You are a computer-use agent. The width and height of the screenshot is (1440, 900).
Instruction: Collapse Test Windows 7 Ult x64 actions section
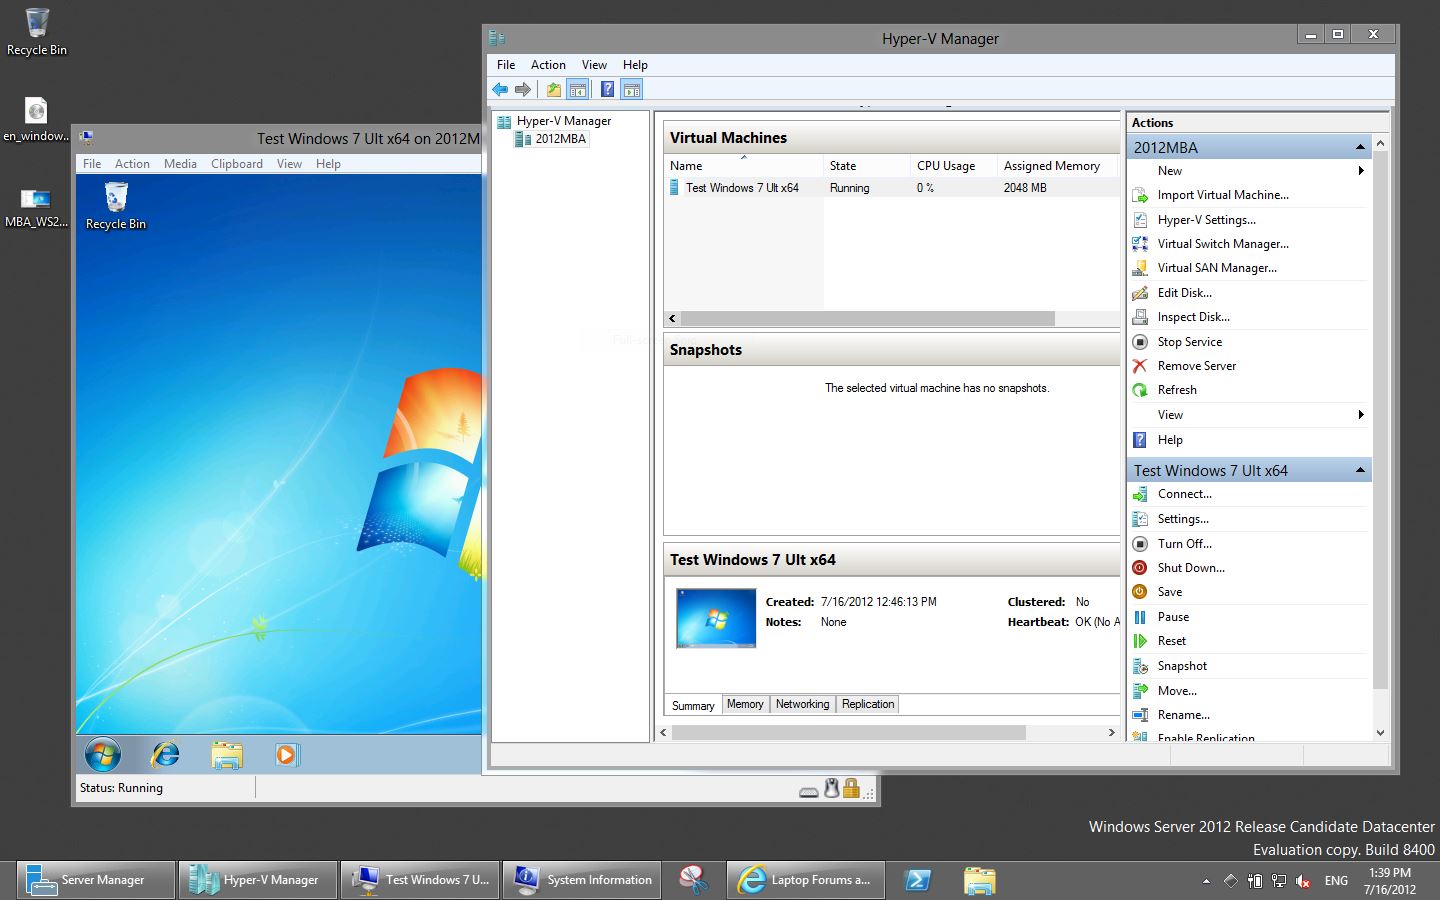[1360, 470]
